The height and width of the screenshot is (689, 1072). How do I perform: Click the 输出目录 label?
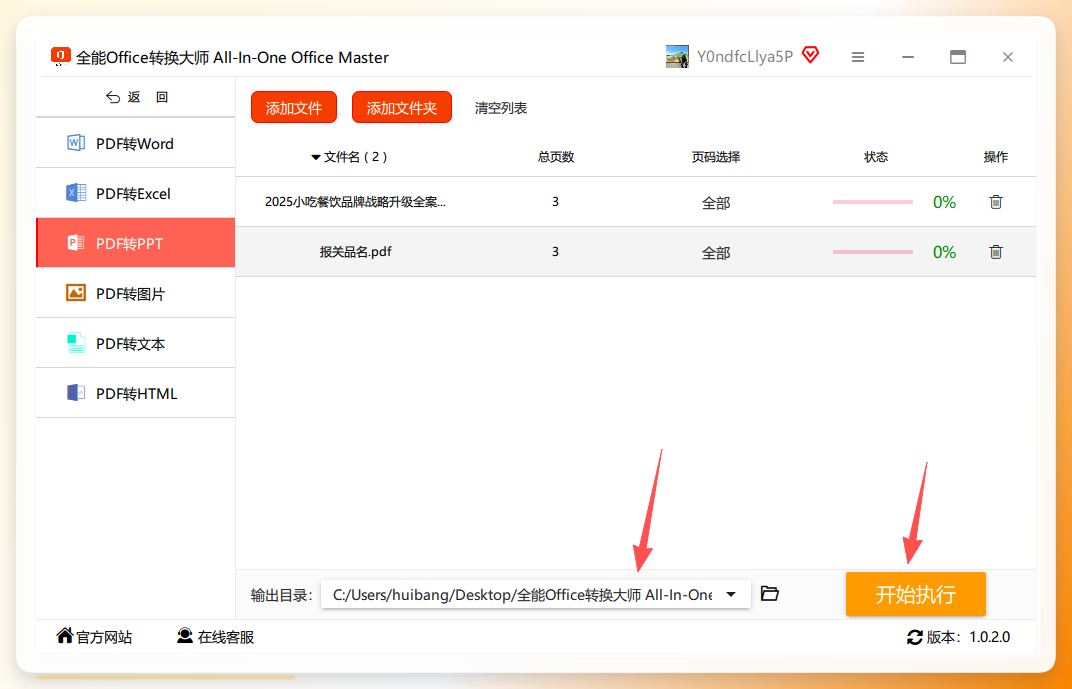coord(281,595)
